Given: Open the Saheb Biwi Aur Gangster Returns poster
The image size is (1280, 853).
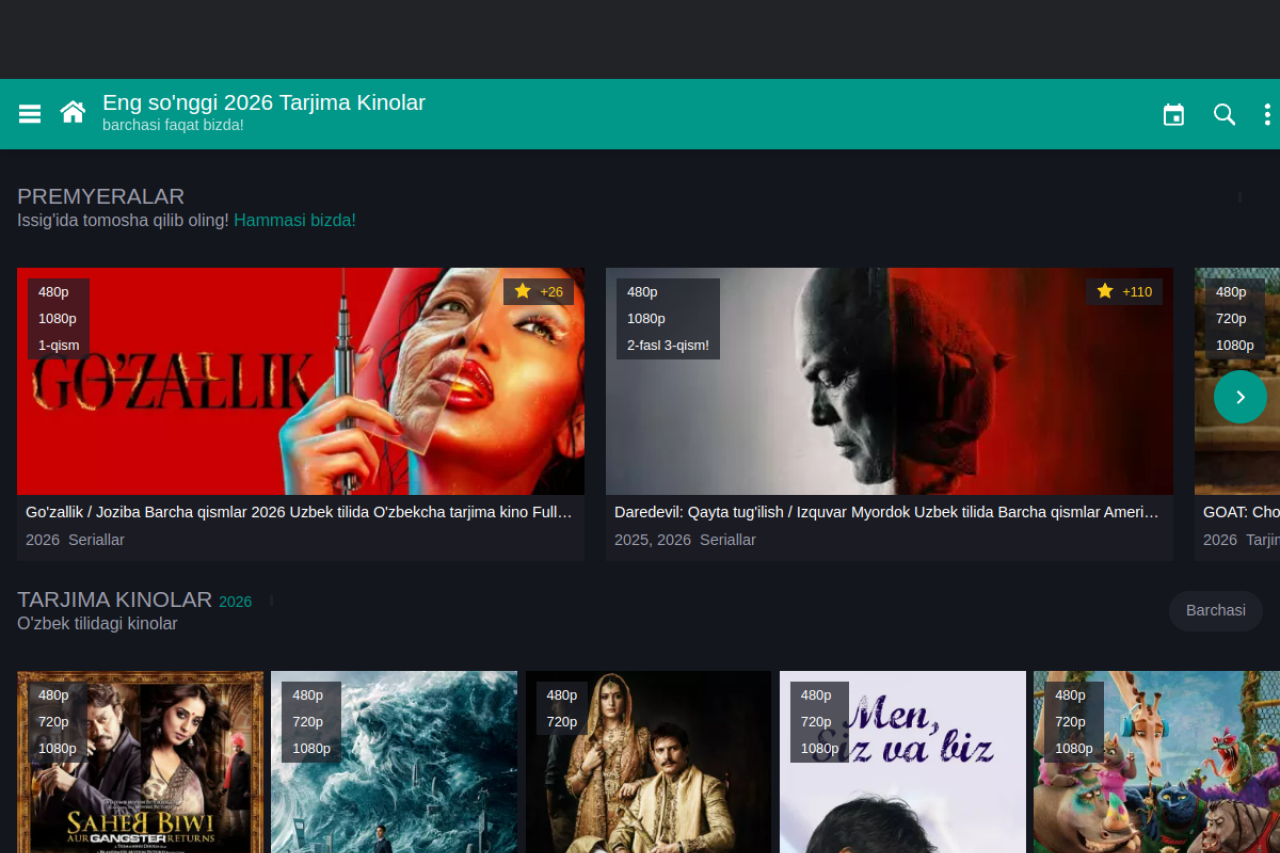Looking at the screenshot, I should [x=140, y=762].
